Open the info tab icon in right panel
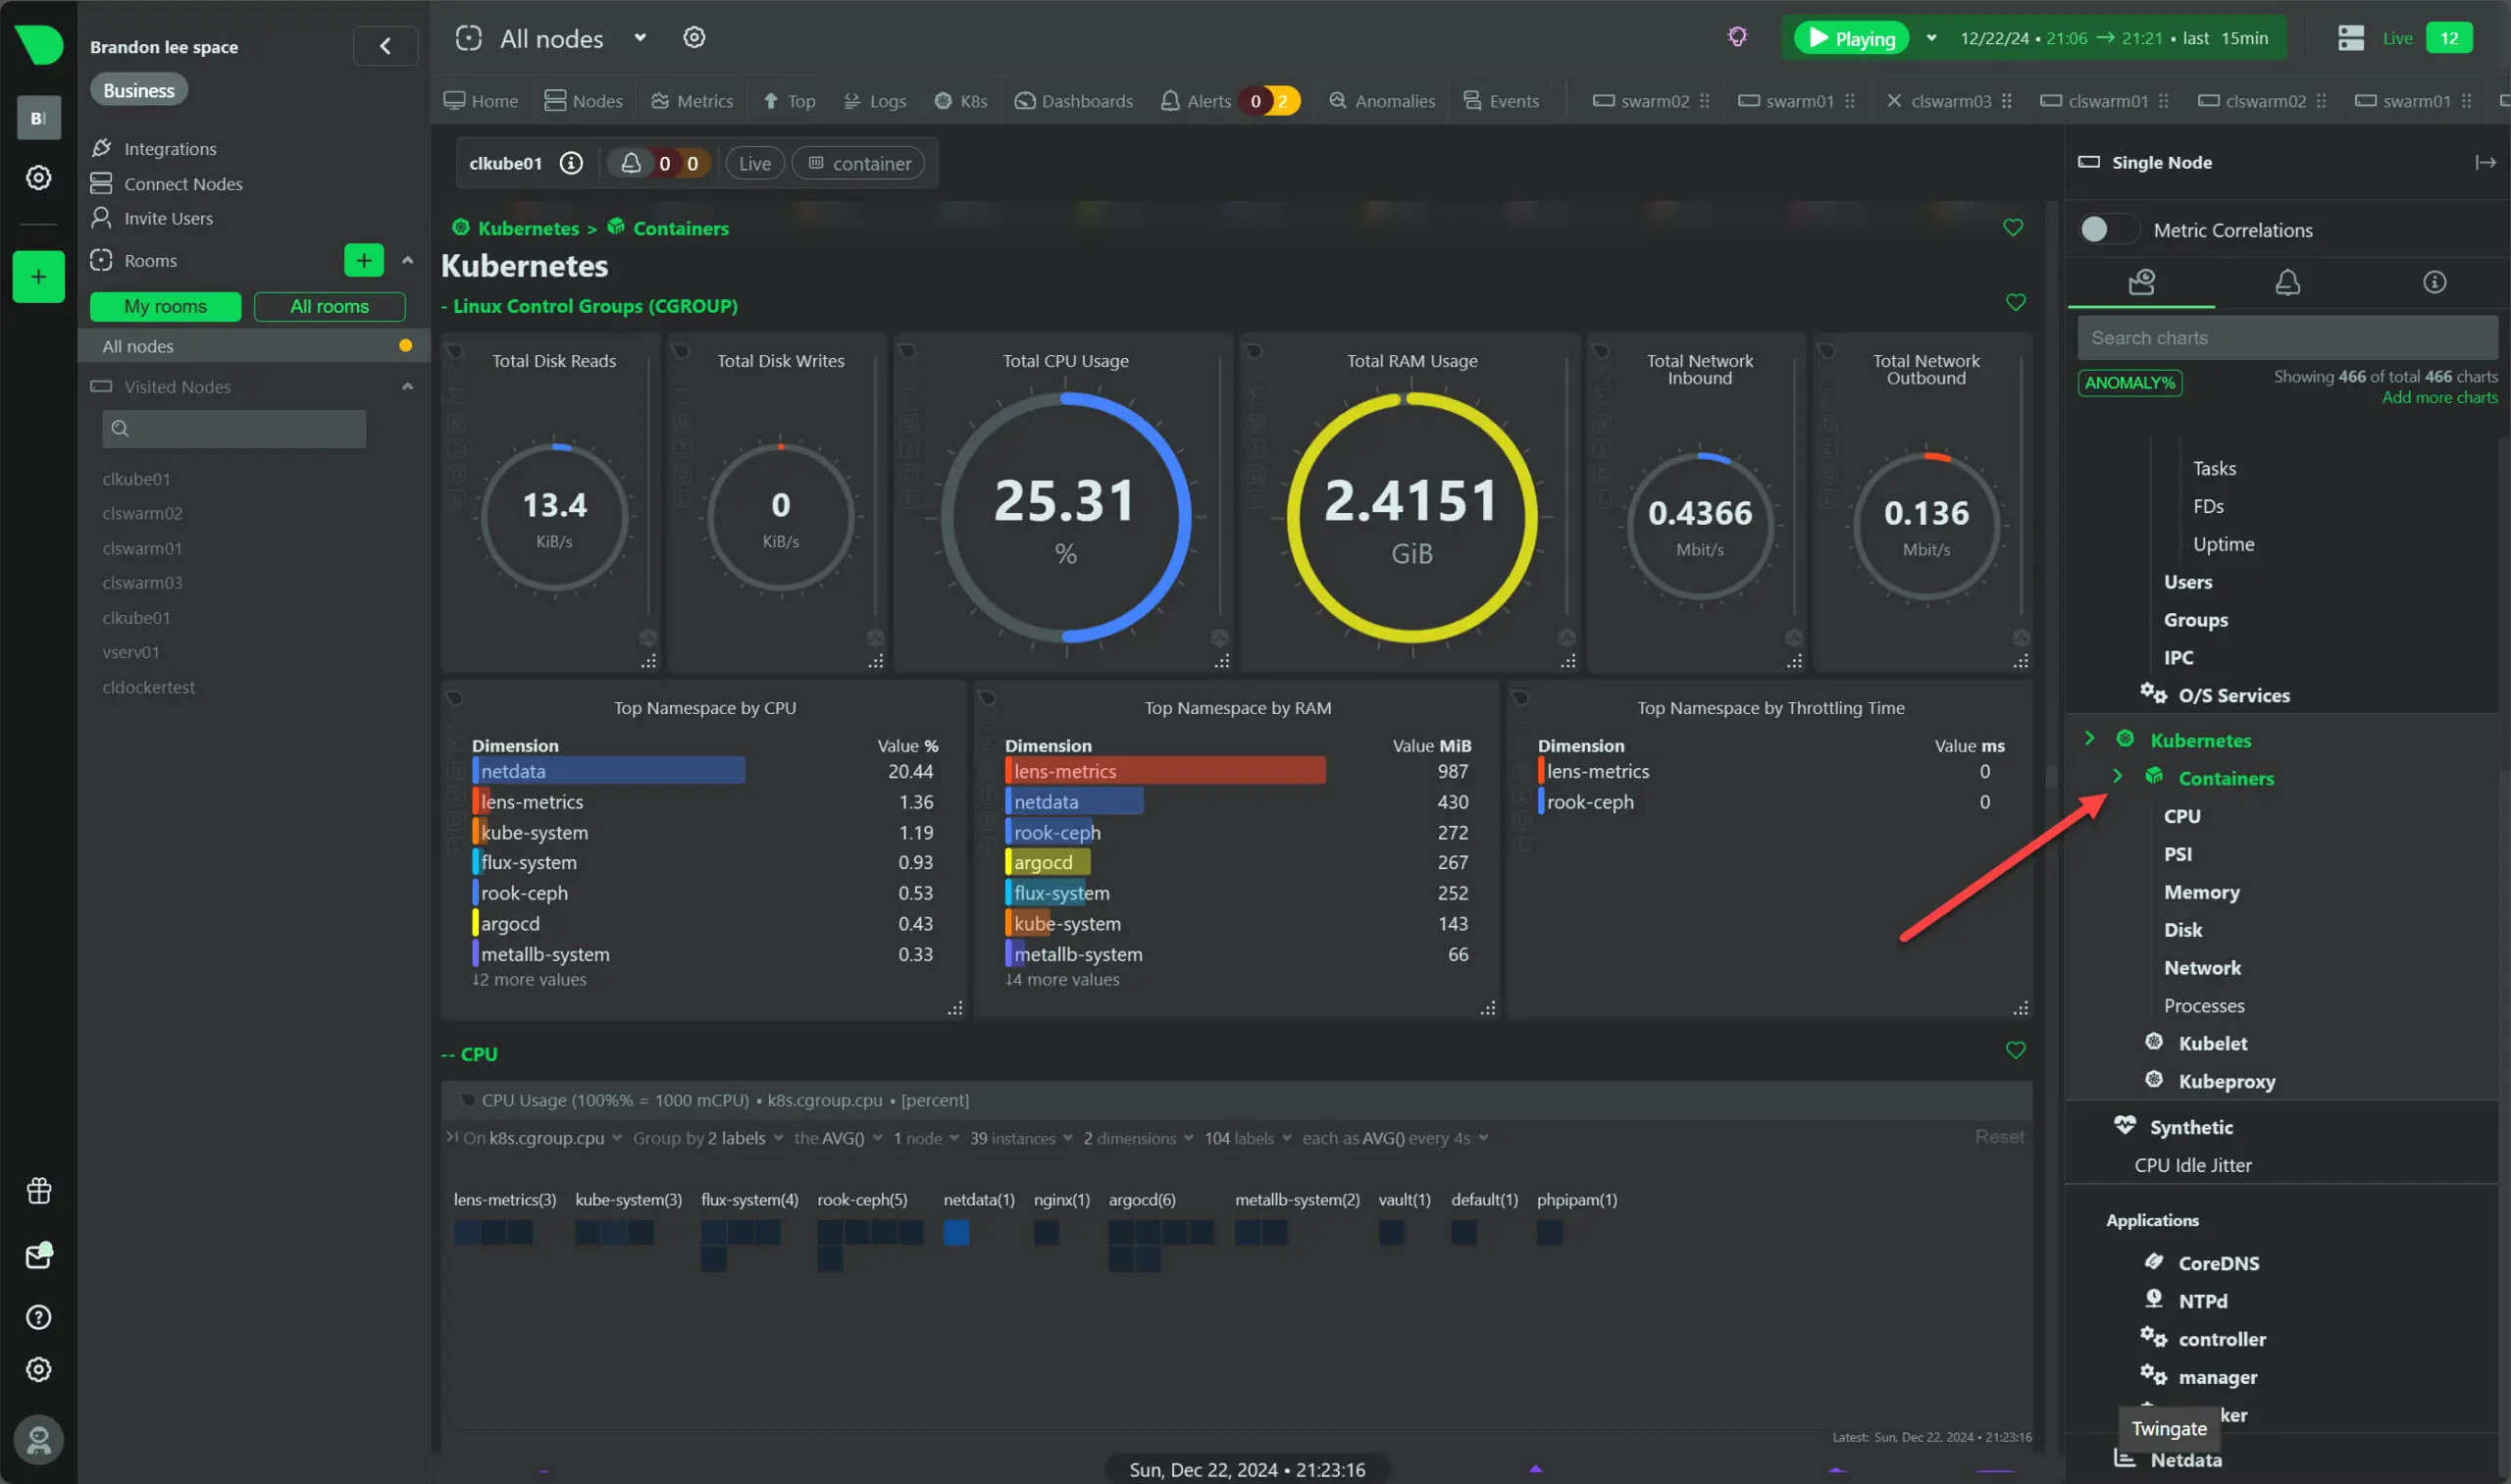Screen dimensions: 2511x1484 pos(2434,283)
